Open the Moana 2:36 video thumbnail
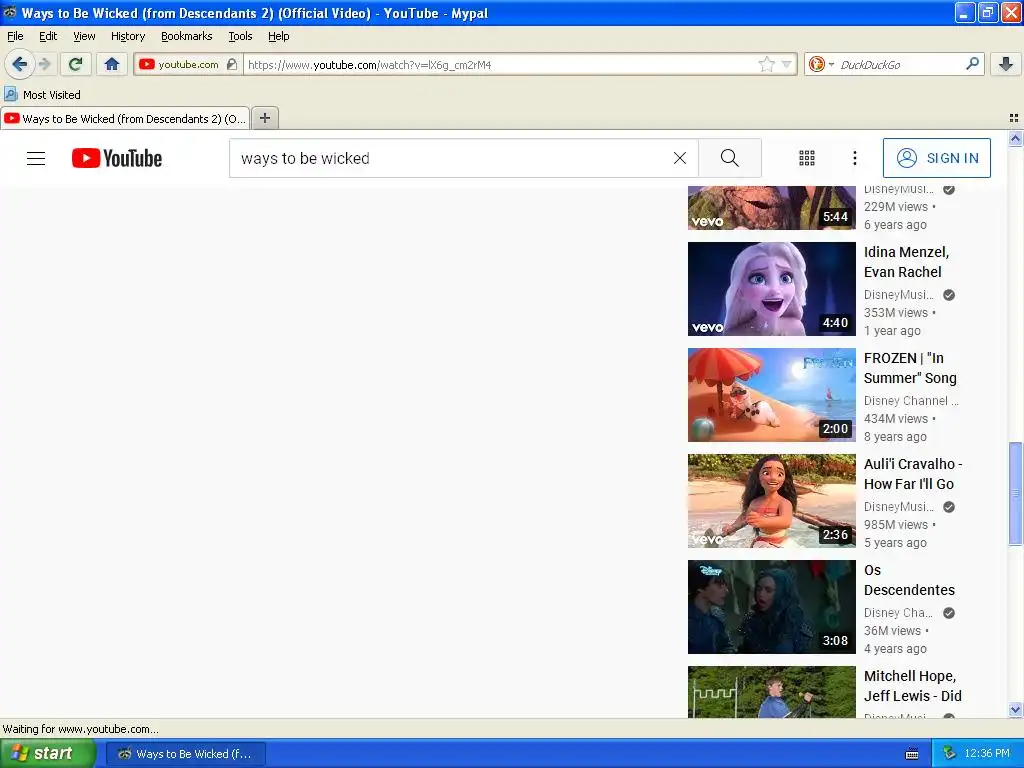The width and height of the screenshot is (1024, 768). click(772, 501)
